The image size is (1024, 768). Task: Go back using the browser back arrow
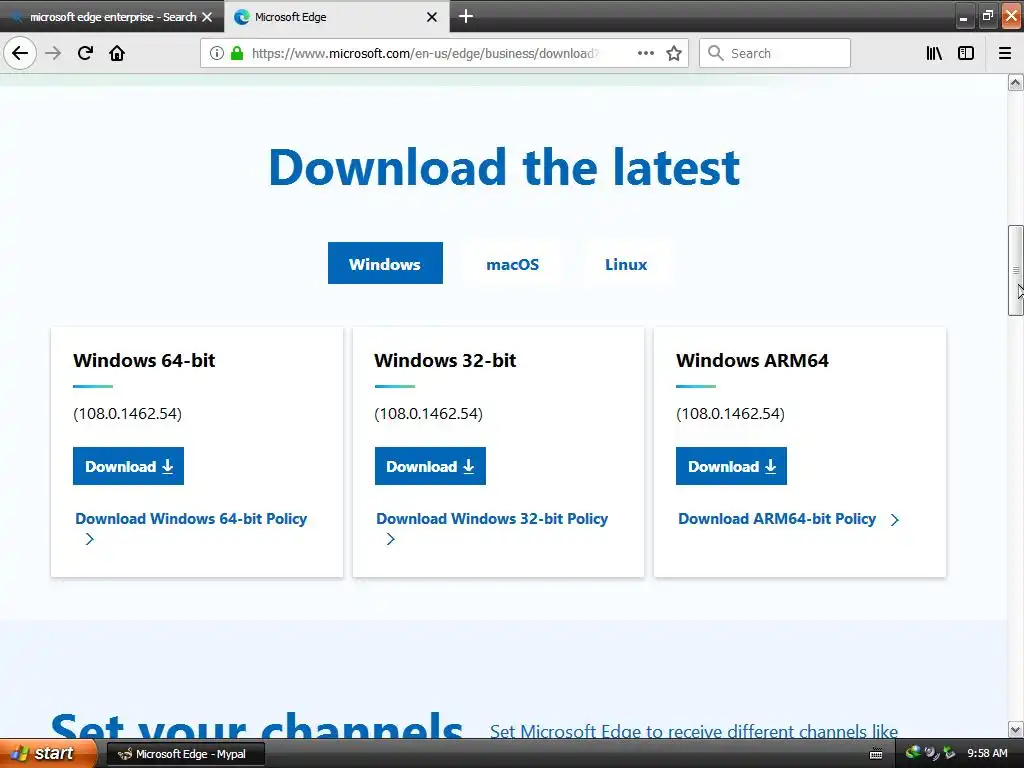pos(20,54)
